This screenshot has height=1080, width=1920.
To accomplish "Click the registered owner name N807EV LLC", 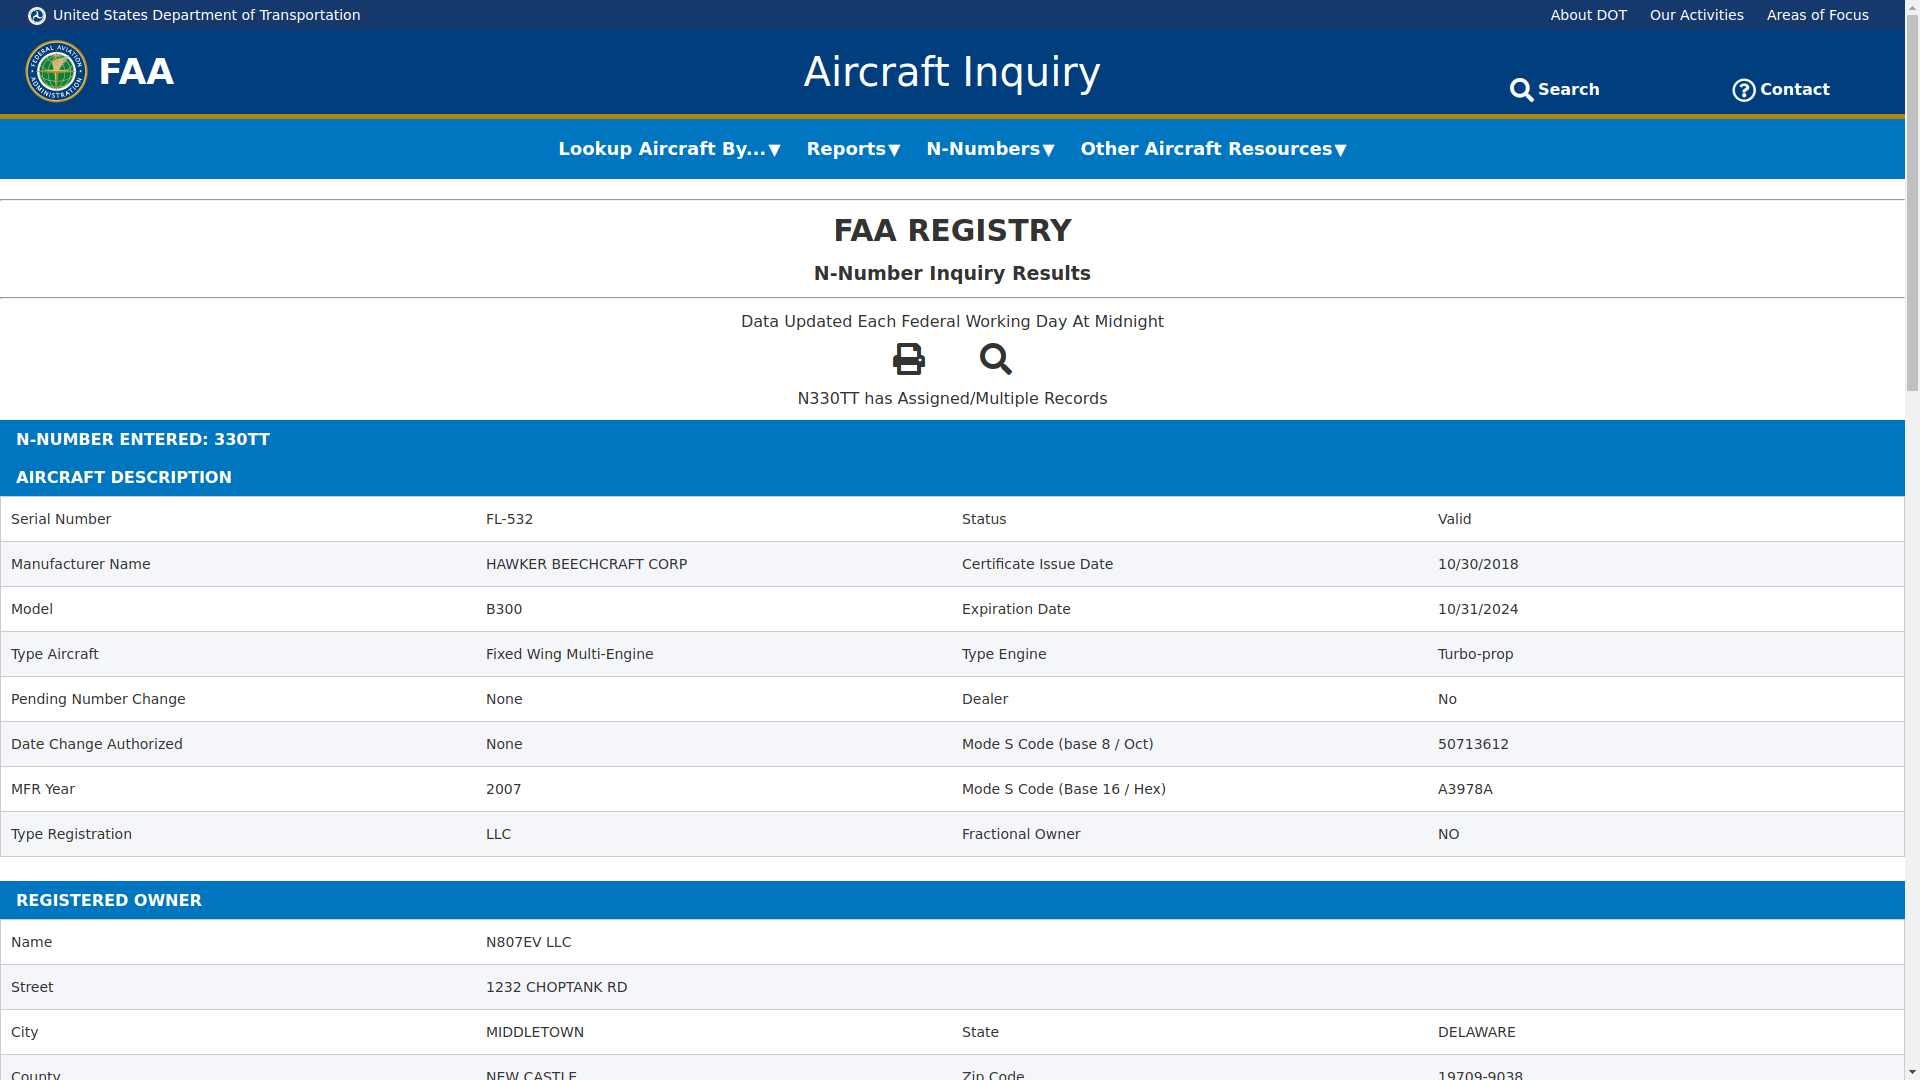I will click(x=528, y=941).
